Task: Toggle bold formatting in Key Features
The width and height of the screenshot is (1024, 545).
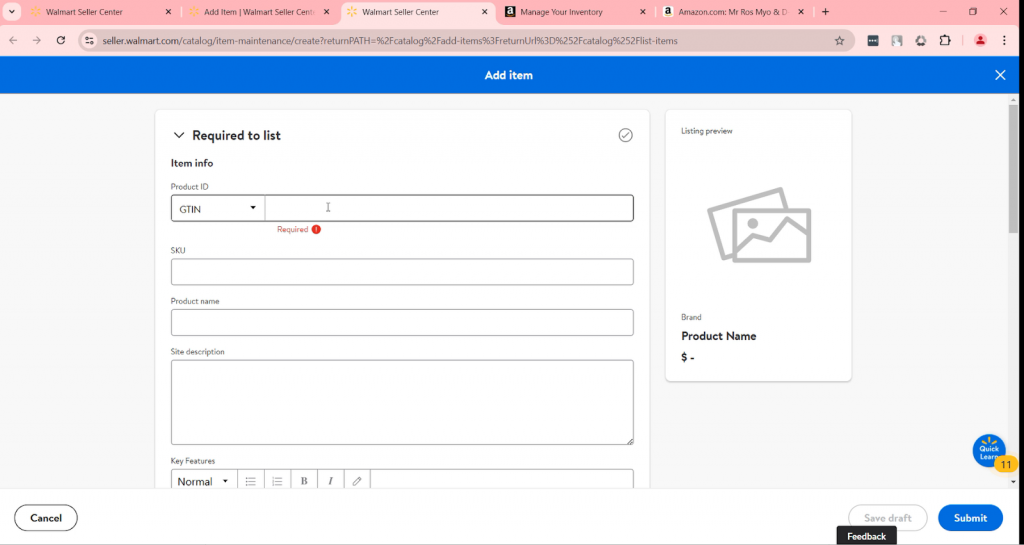Action: click(x=304, y=481)
